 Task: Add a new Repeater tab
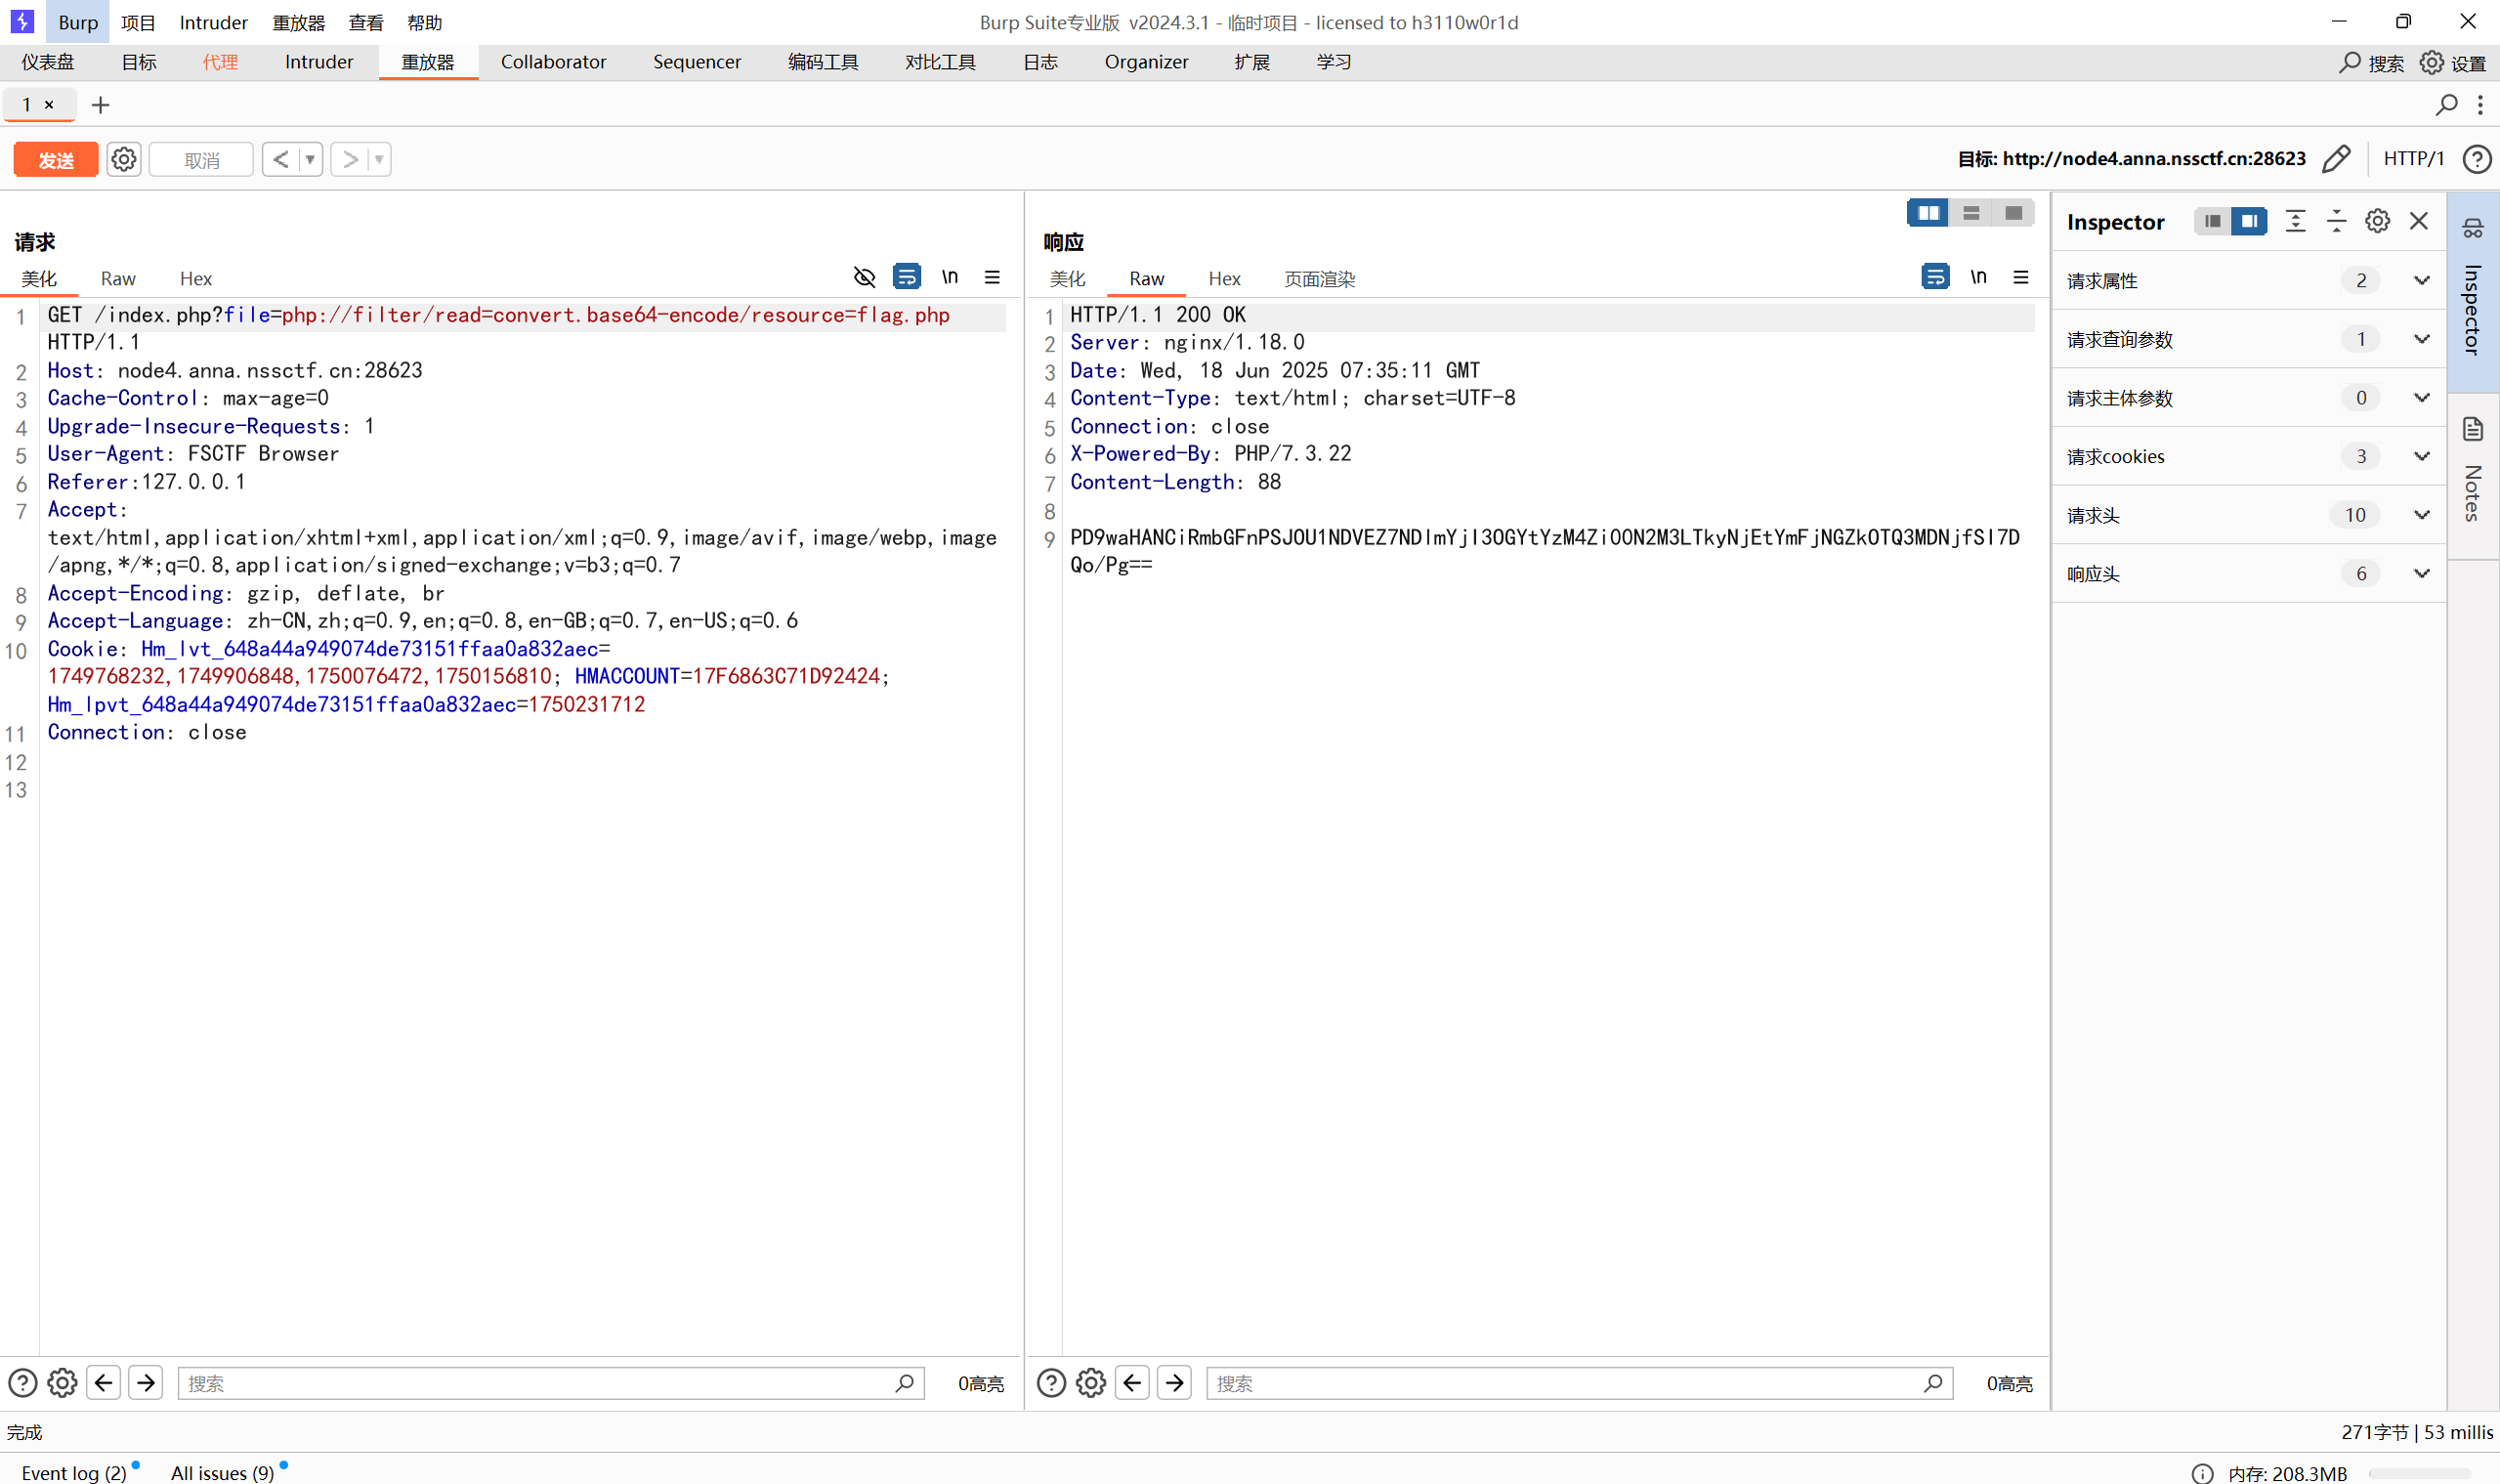point(100,105)
